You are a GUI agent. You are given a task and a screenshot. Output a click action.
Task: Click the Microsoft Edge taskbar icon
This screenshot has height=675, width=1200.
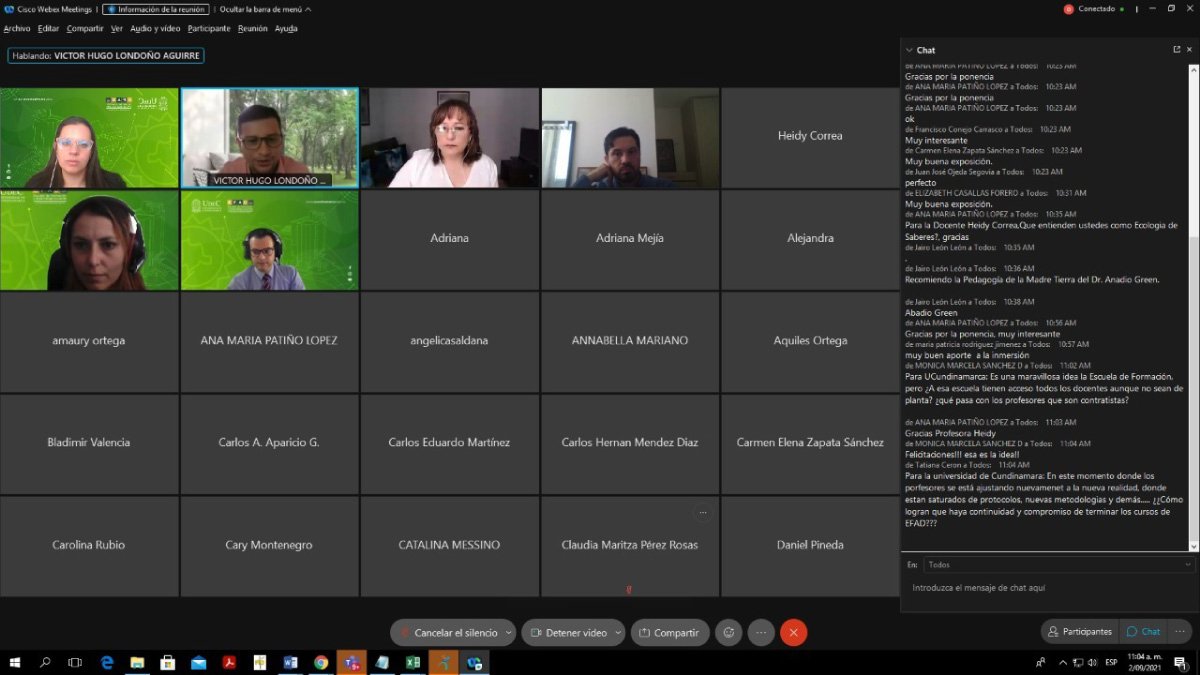(x=107, y=662)
